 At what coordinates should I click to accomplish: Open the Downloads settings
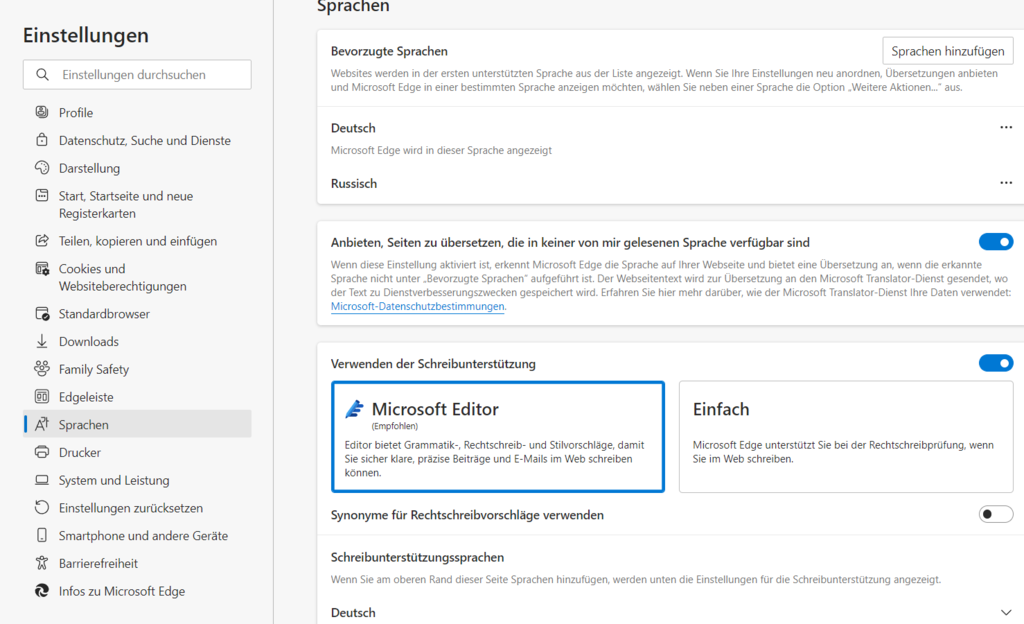(x=137, y=341)
